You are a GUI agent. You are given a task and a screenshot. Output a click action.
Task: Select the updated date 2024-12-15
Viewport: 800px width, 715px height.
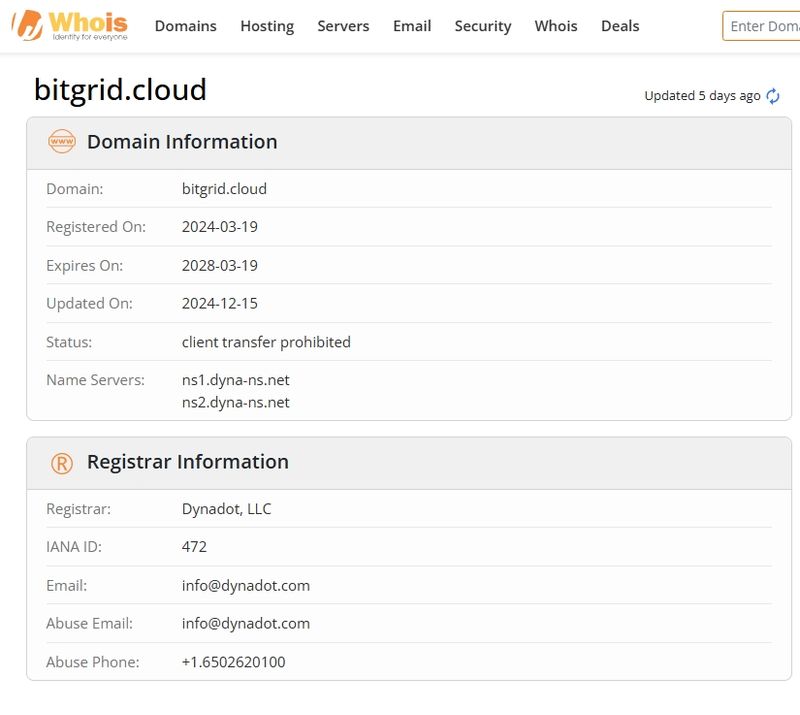[219, 303]
